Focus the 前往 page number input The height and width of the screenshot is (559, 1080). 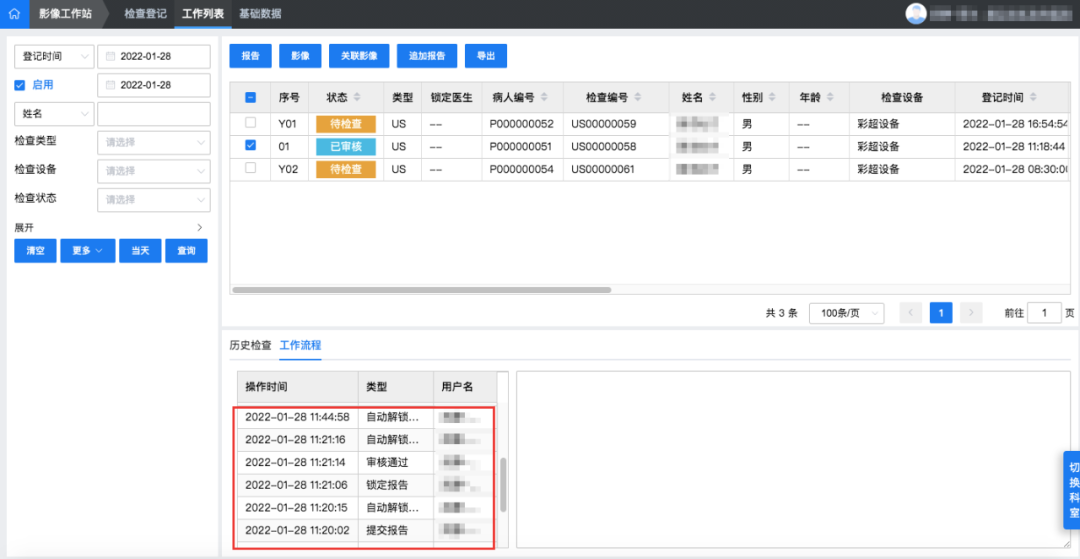(1044, 313)
